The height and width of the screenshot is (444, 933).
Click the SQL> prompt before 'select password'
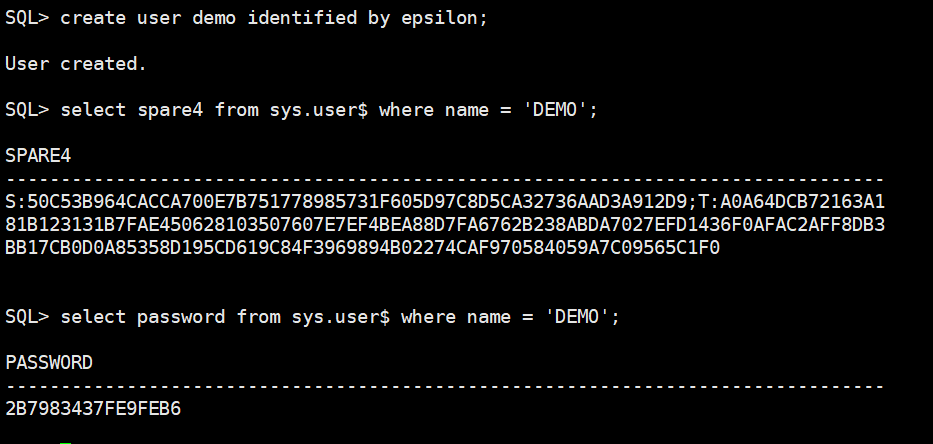pyautogui.click(x=26, y=317)
